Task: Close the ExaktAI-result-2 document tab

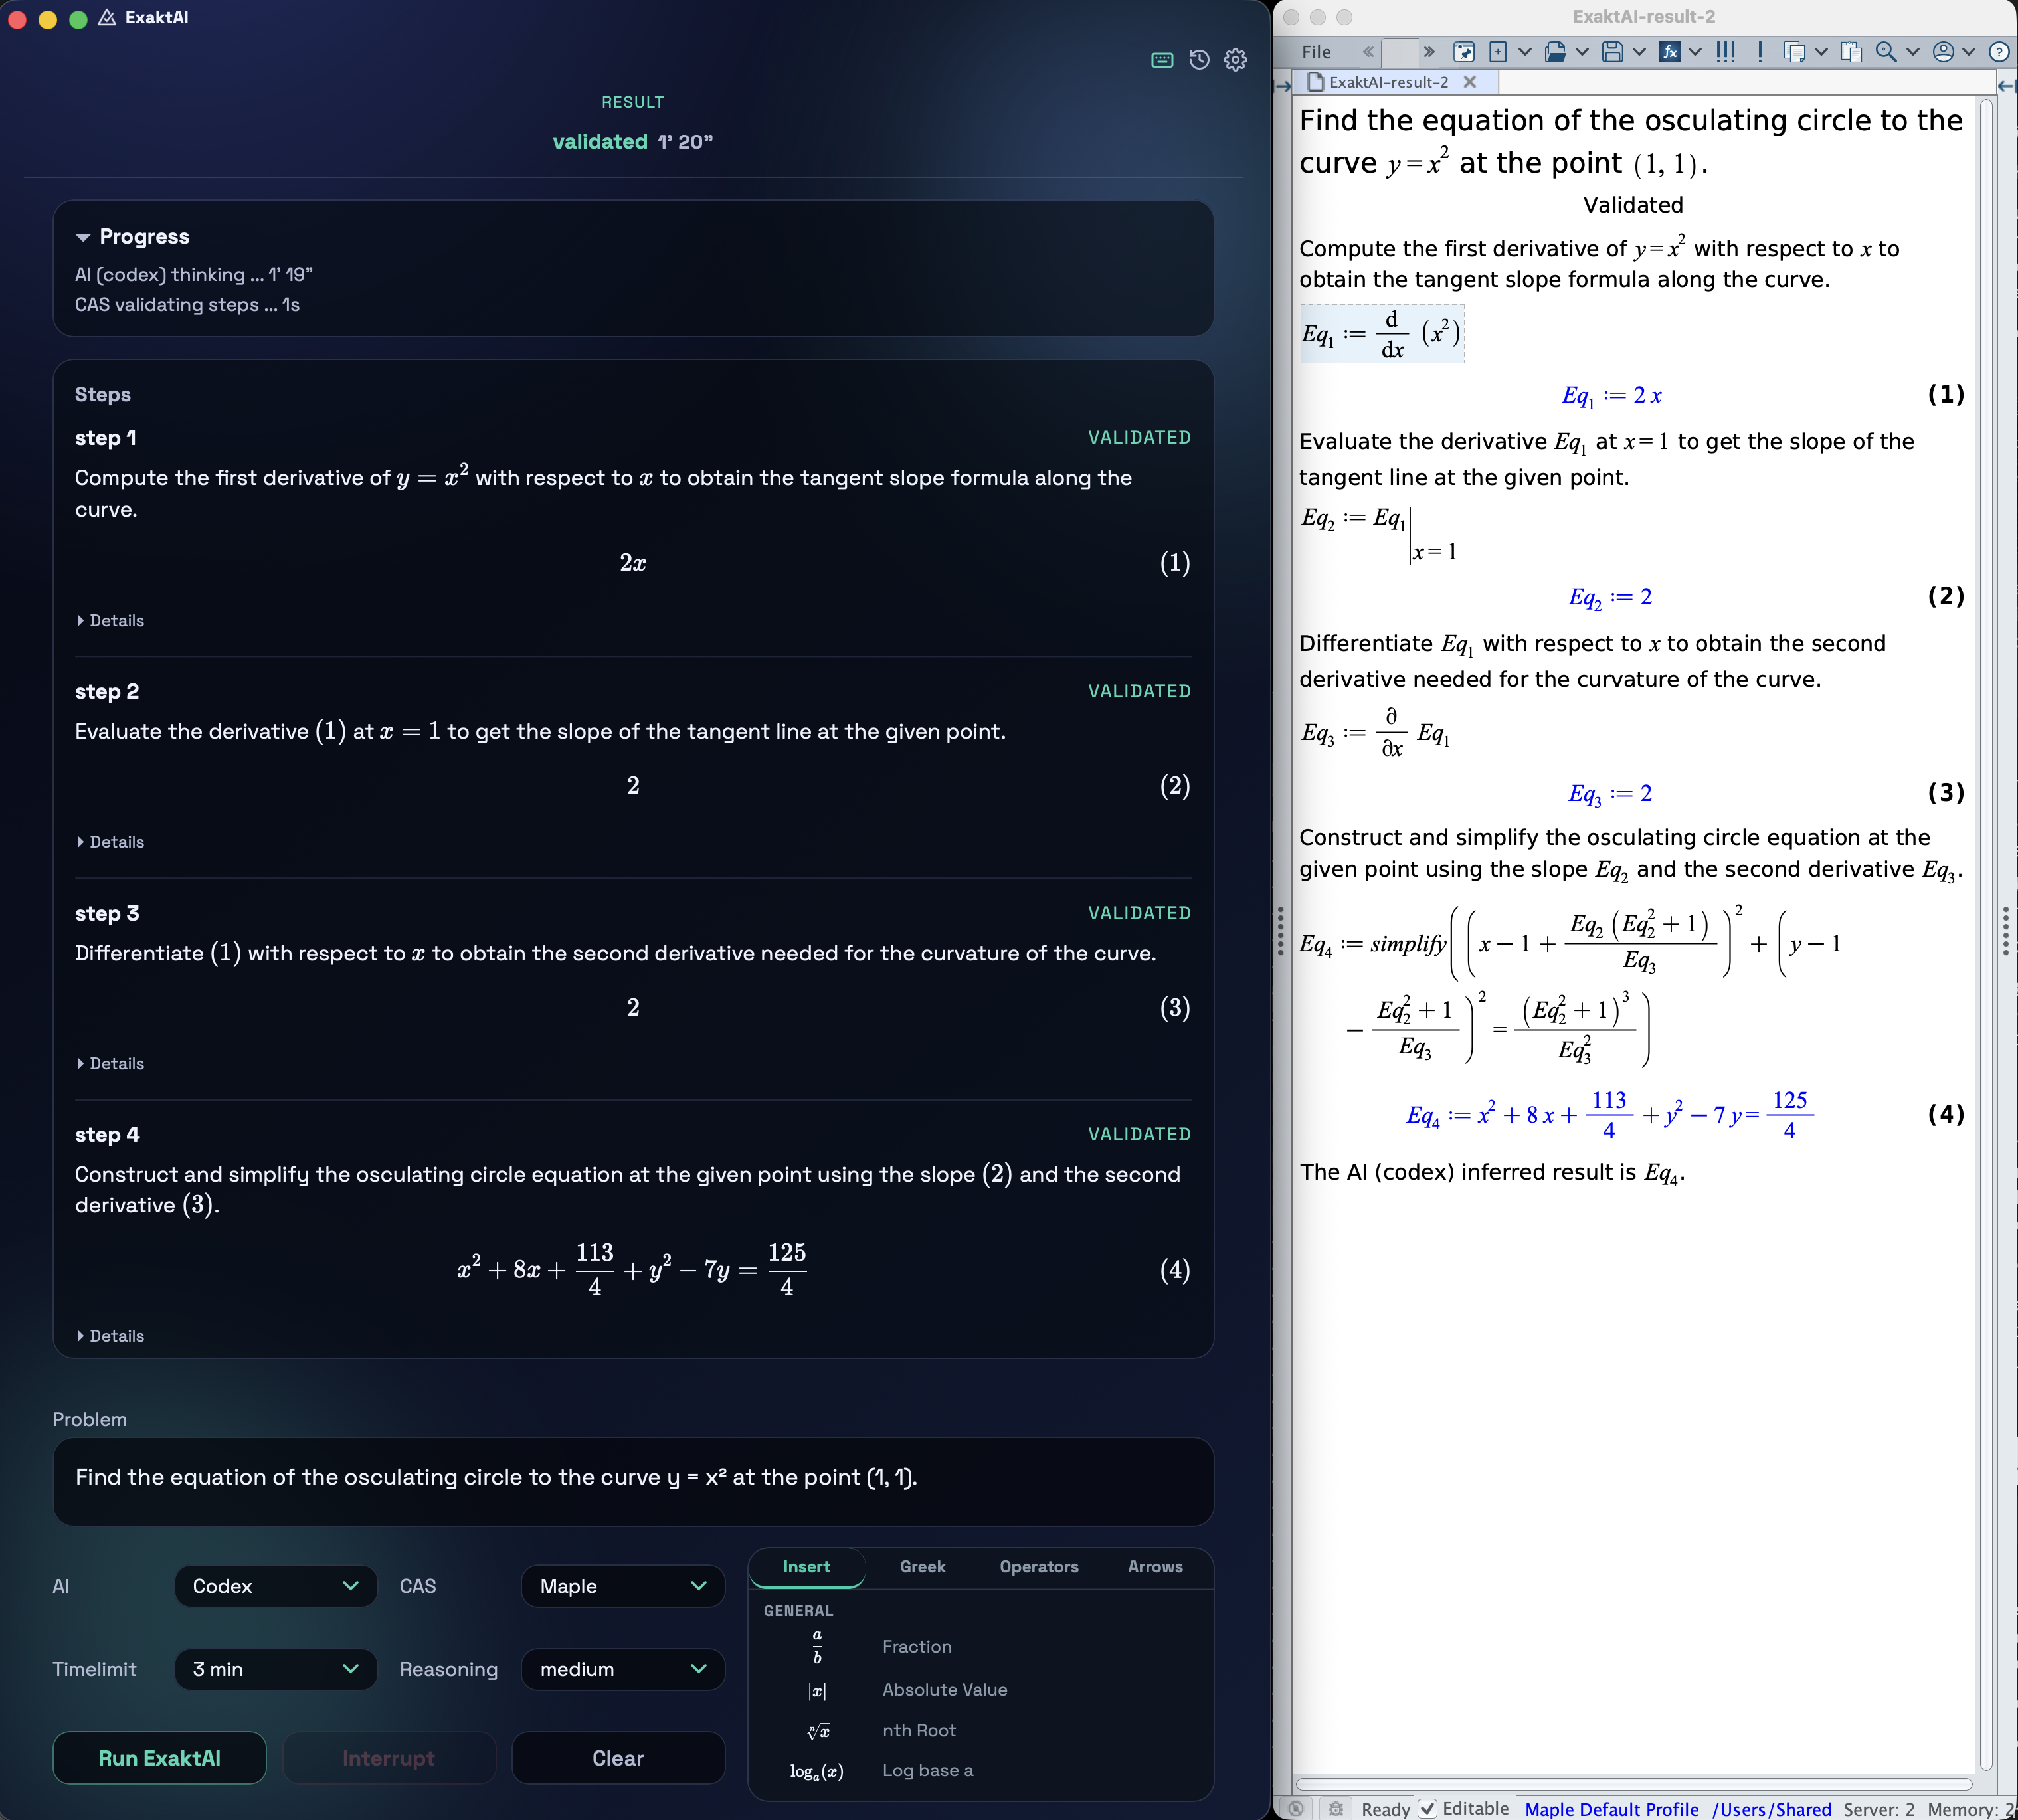Action: [1470, 82]
